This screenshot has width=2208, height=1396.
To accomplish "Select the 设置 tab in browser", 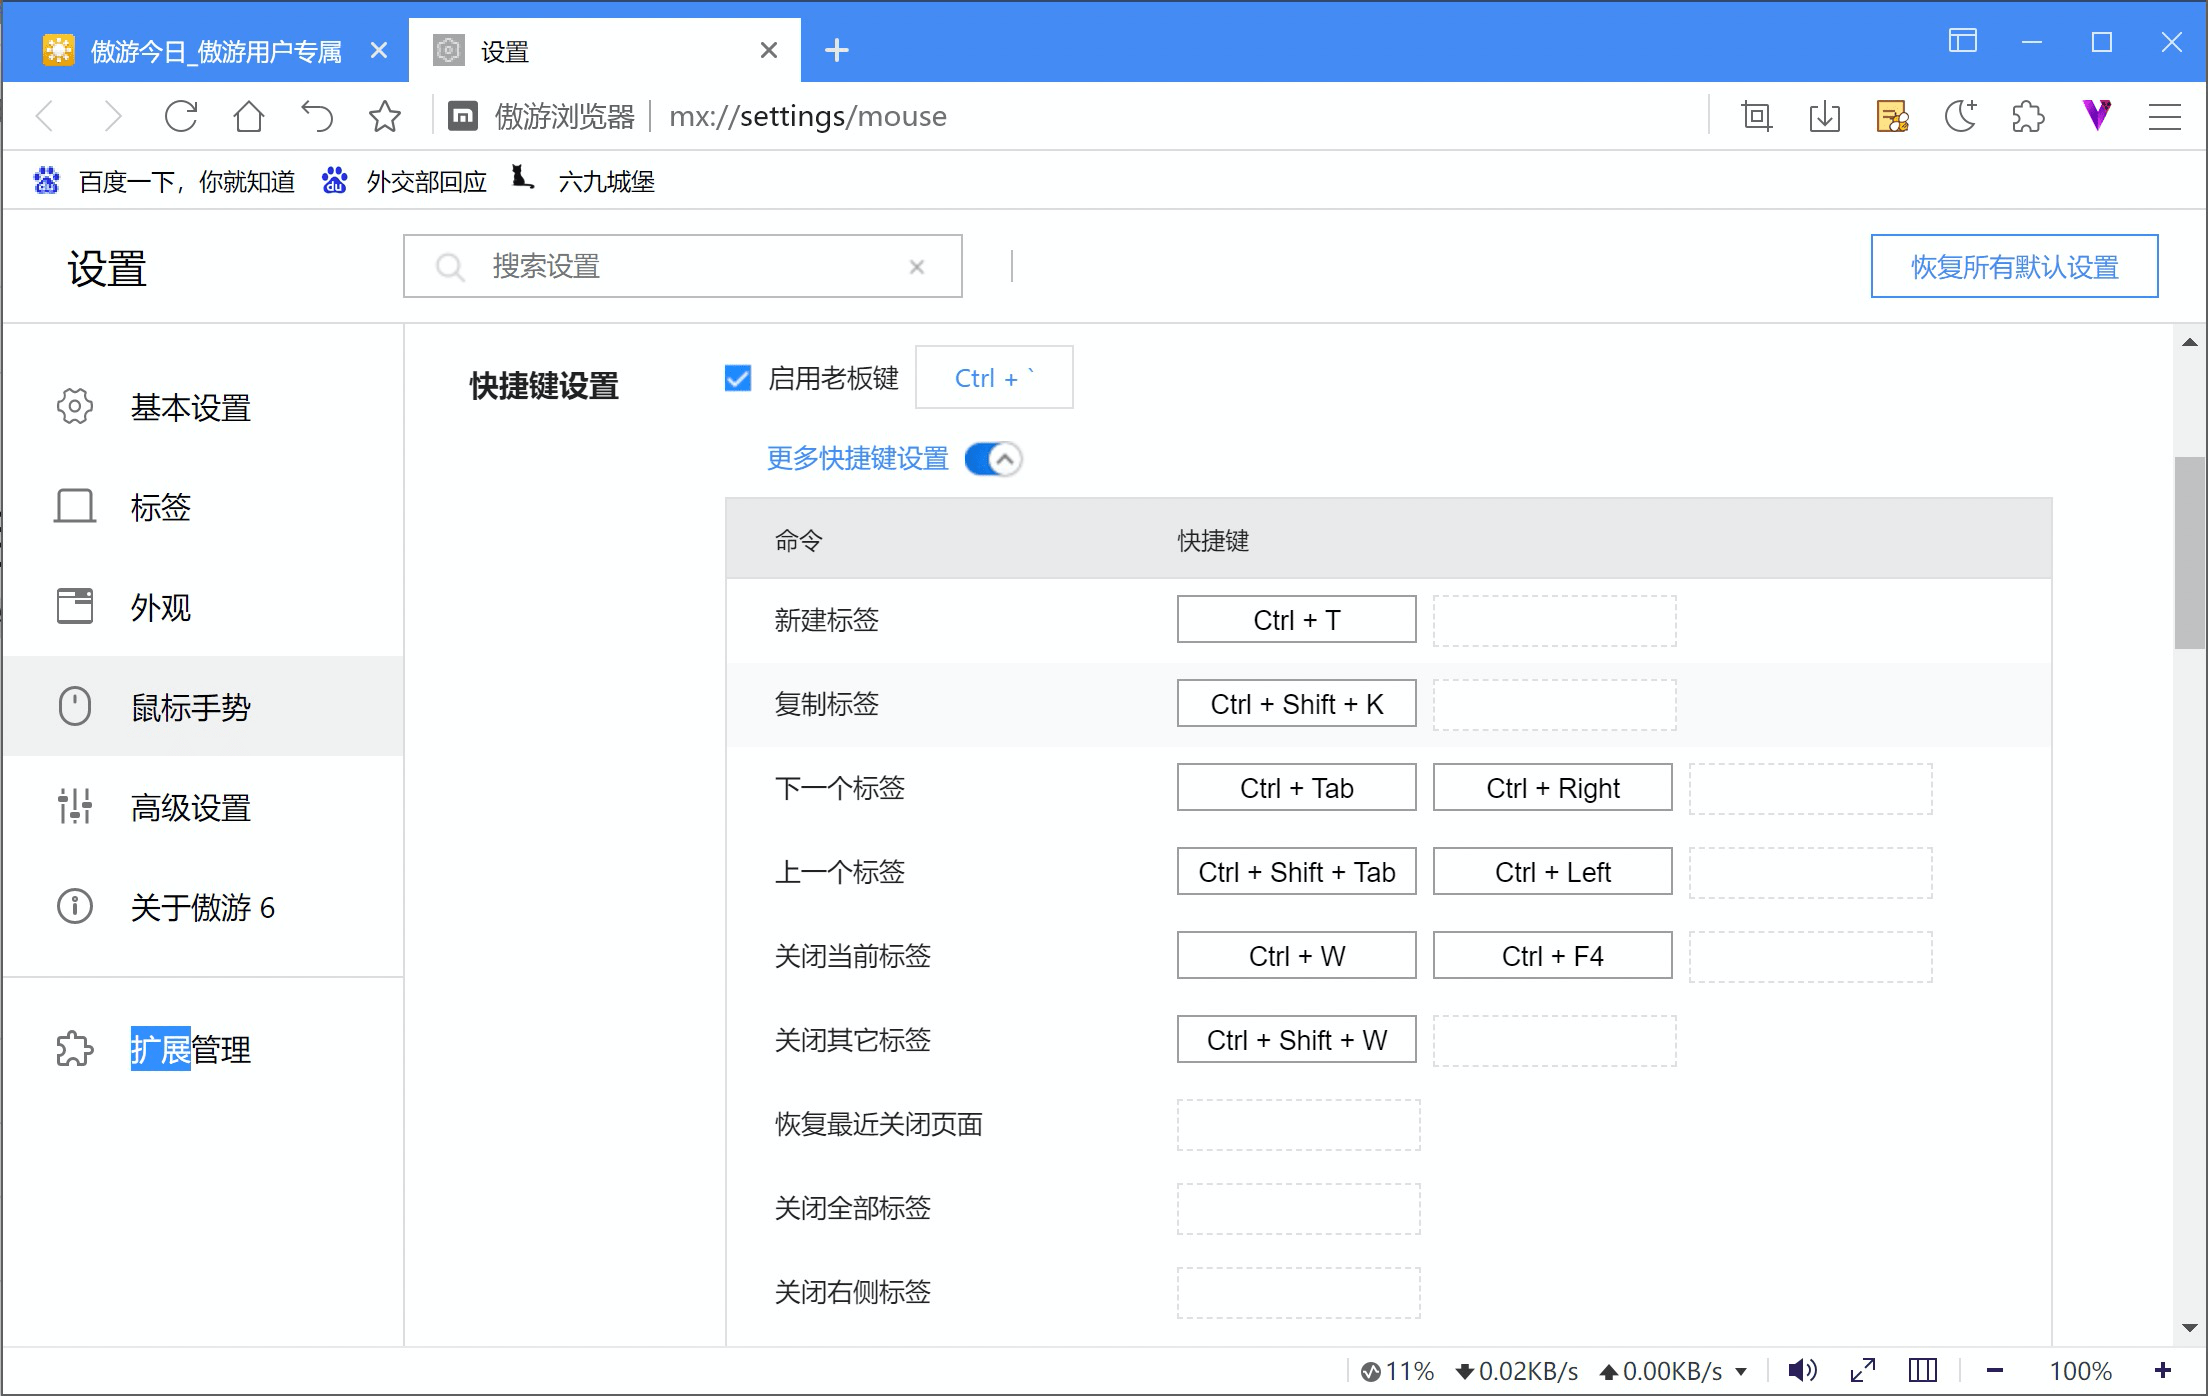I will [x=595, y=48].
